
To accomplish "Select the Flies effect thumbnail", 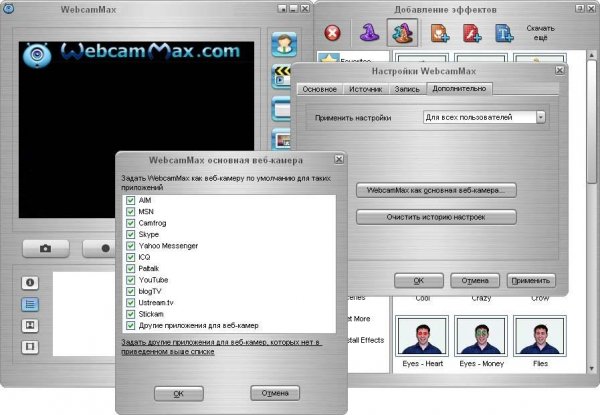I will click(x=540, y=336).
